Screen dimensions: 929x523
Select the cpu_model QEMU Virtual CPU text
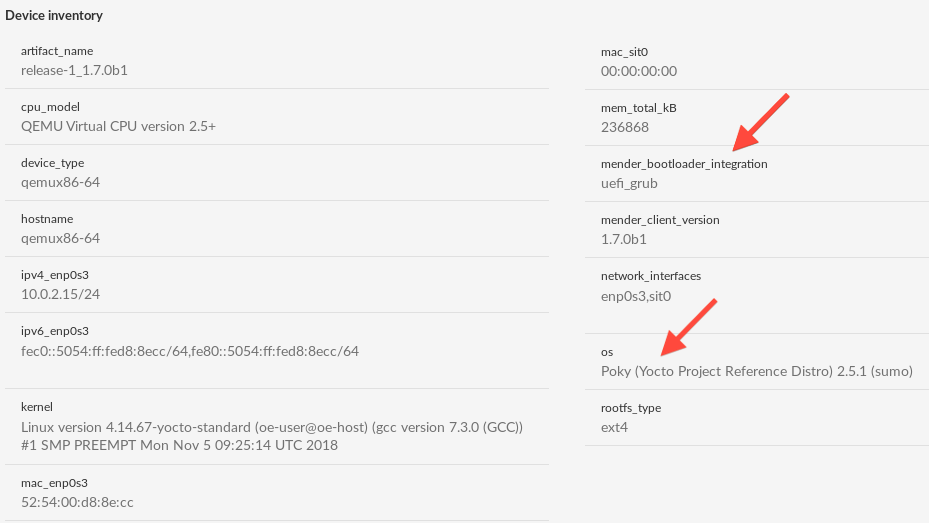coord(118,126)
